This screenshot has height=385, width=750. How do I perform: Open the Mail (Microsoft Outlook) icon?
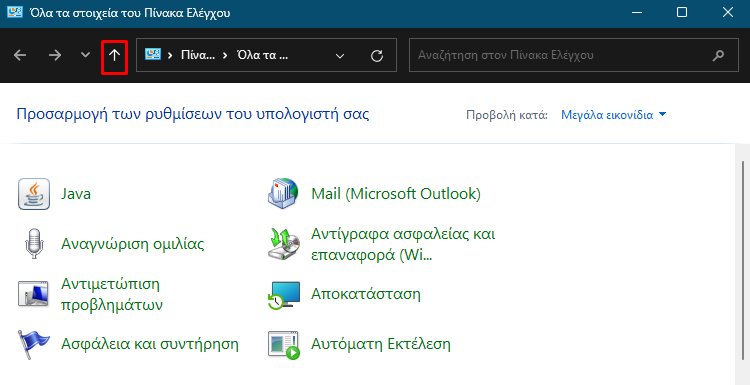(x=284, y=194)
